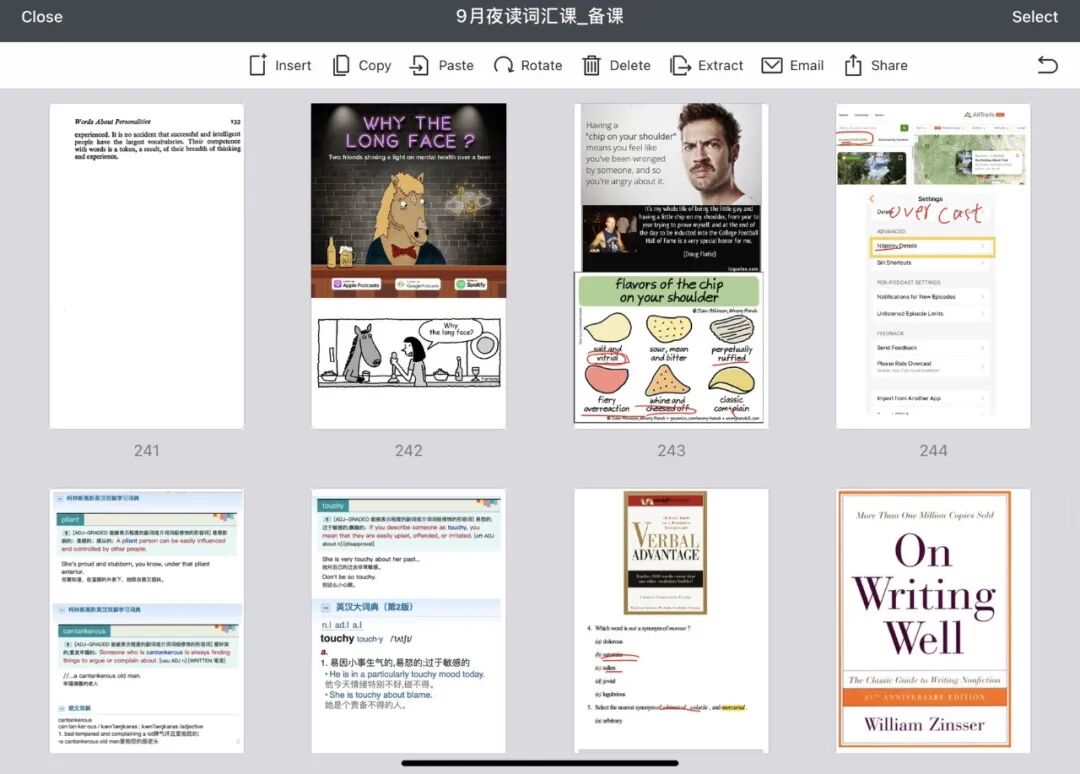Tap the Paste label in toolbar
Viewport: 1080px width, 774px height.
coord(456,65)
